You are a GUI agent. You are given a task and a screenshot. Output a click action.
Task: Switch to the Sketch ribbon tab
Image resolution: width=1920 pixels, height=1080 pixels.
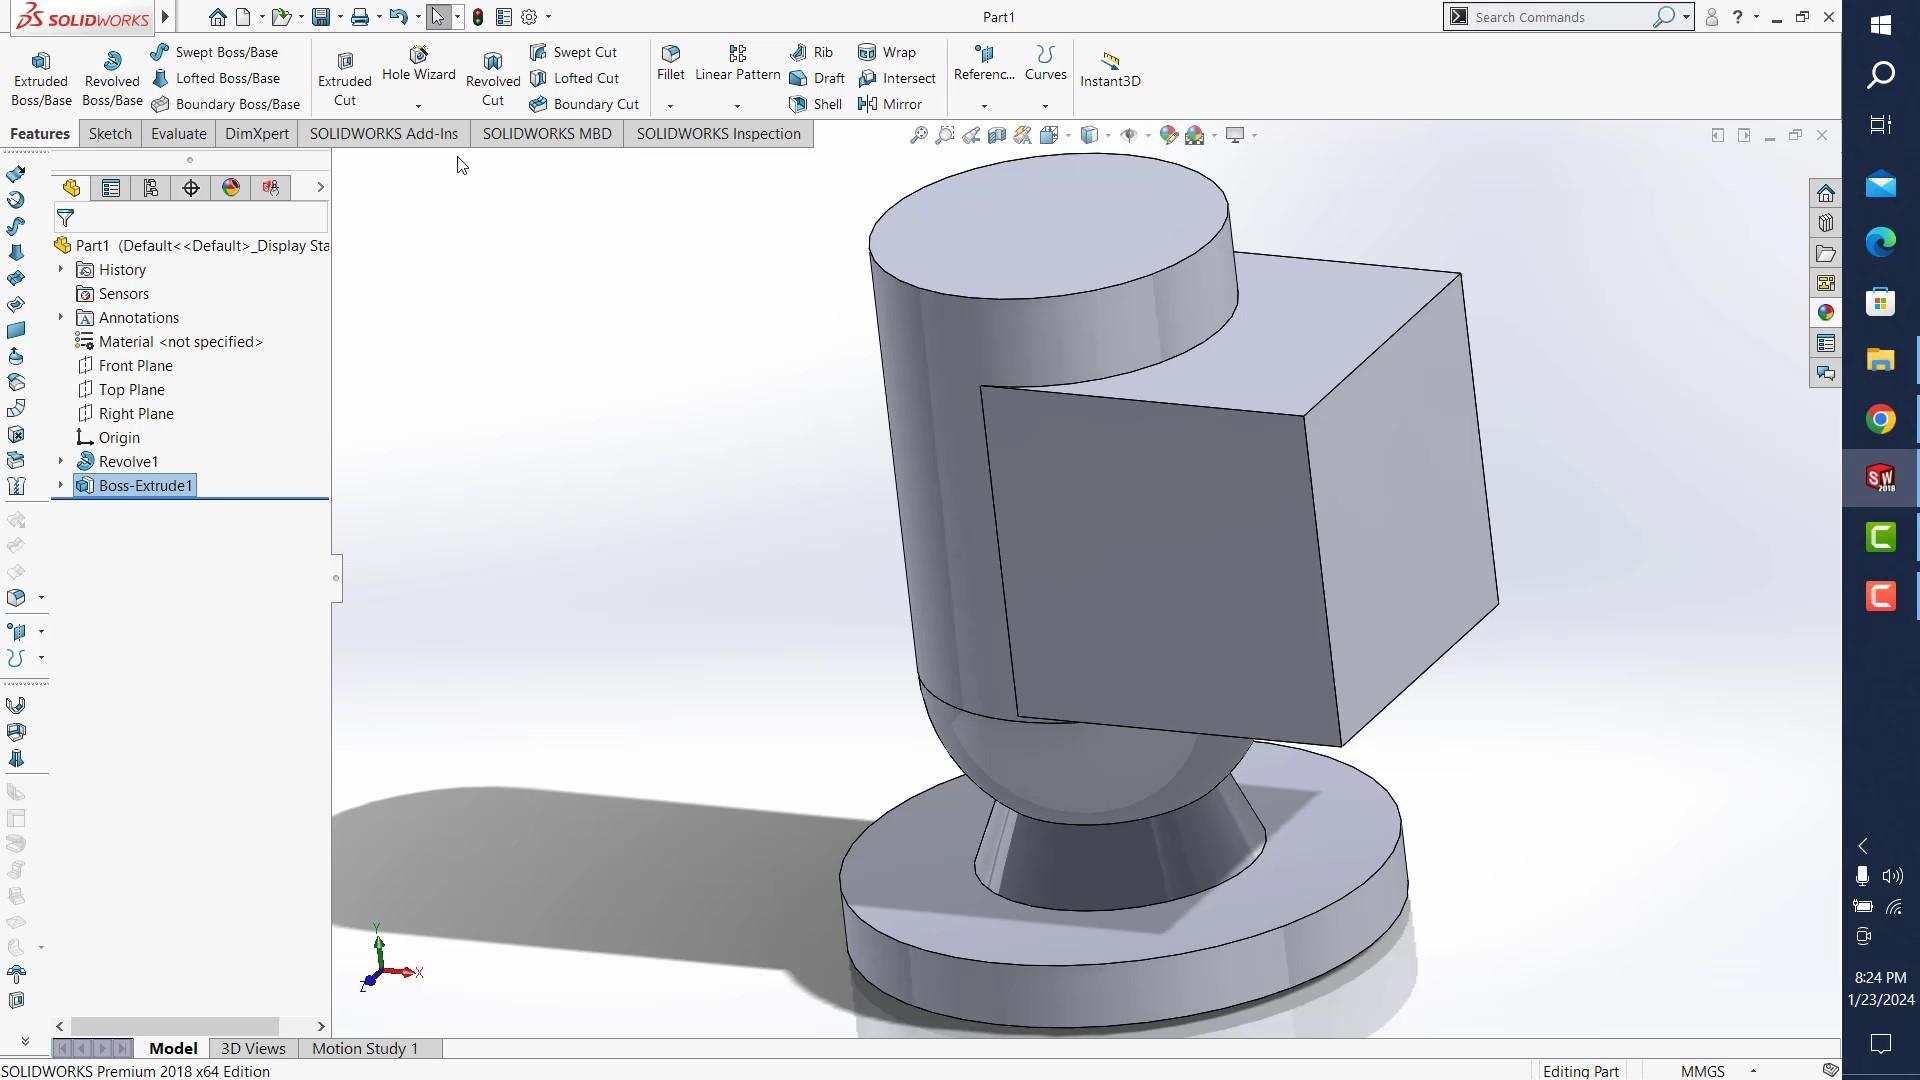[x=110, y=134]
